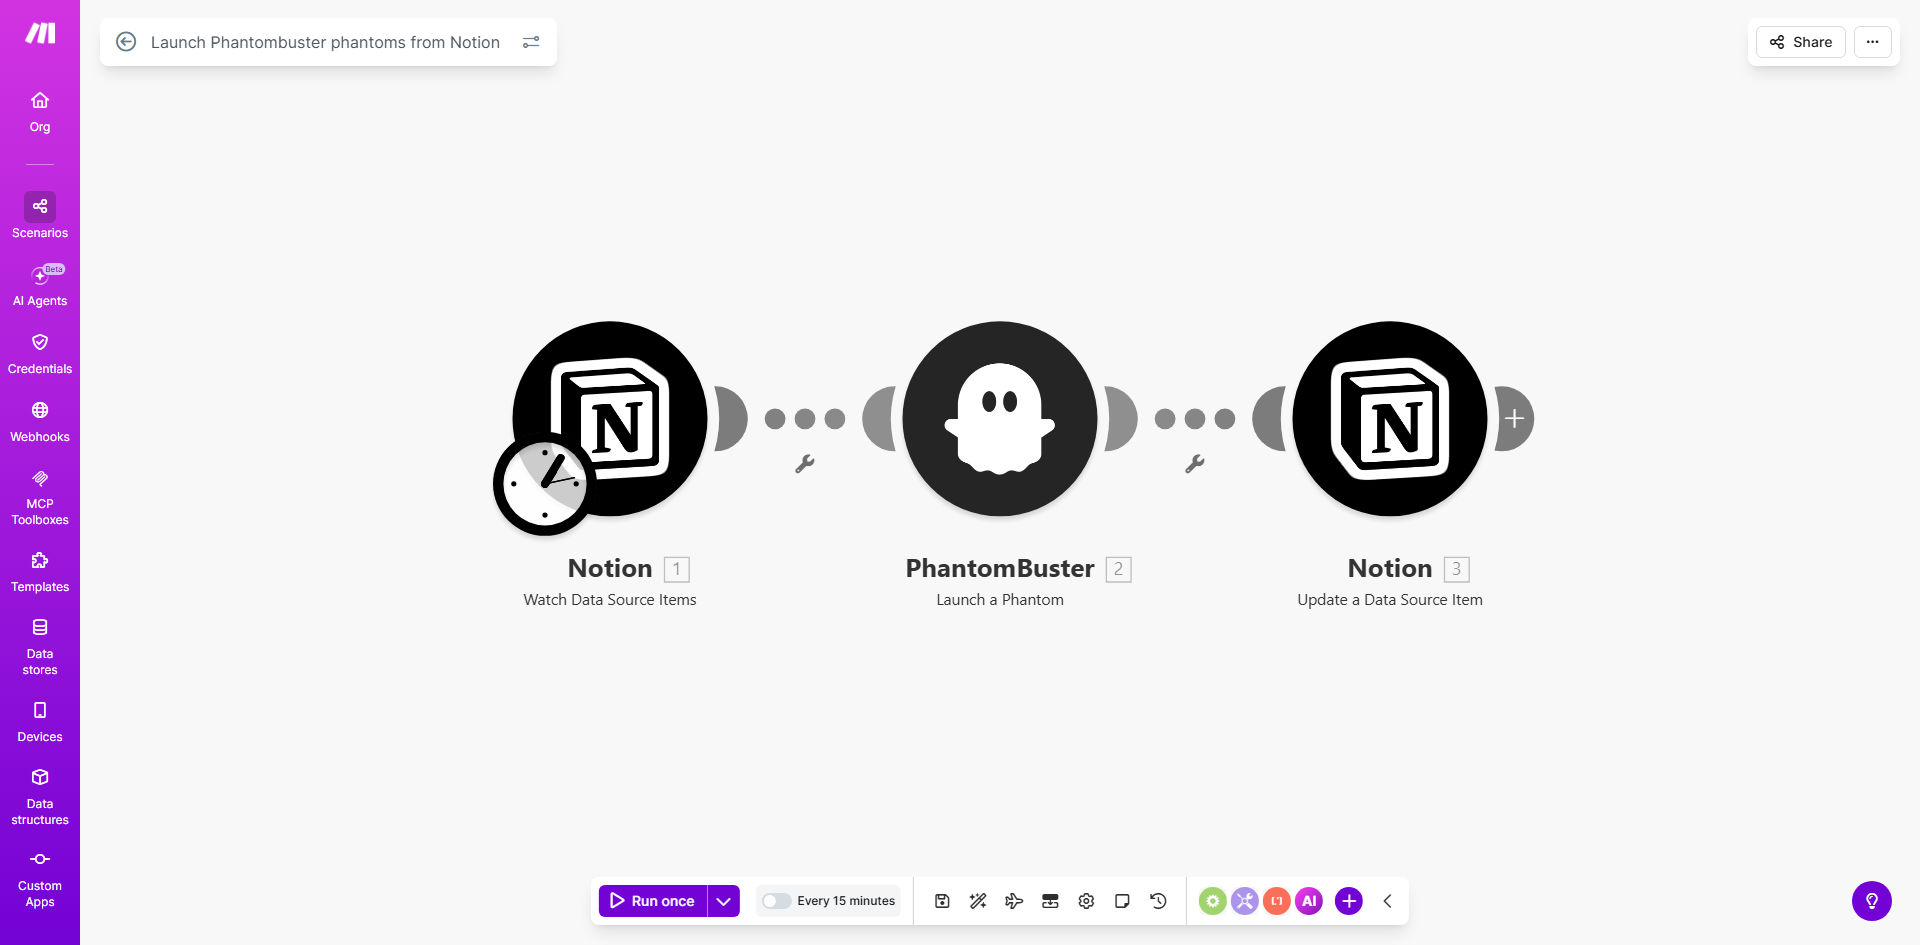
Task: Expand Run once dropdown arrow
Action: click(724, 901)
